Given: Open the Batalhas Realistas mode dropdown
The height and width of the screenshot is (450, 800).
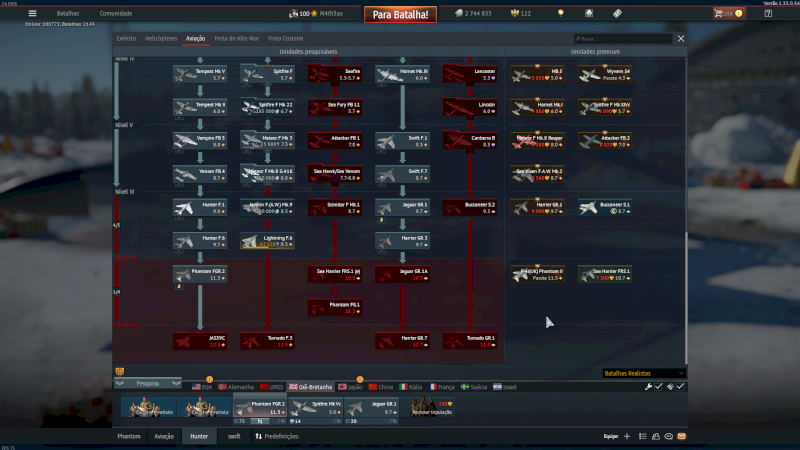Looking at the screenshot, I should click(644, 373).
